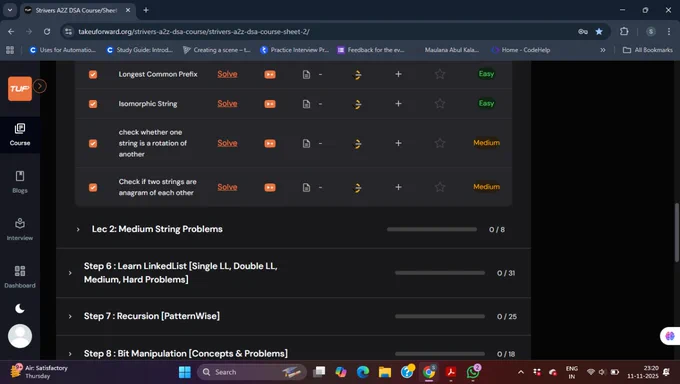
Task: Click Solve link for anagram problem
Action: pos(227,187)
